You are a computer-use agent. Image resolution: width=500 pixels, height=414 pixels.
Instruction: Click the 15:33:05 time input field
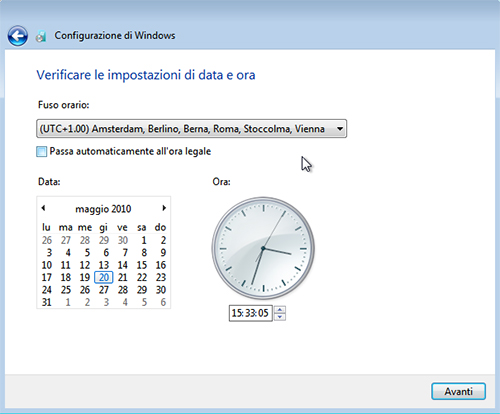point(251,313)
